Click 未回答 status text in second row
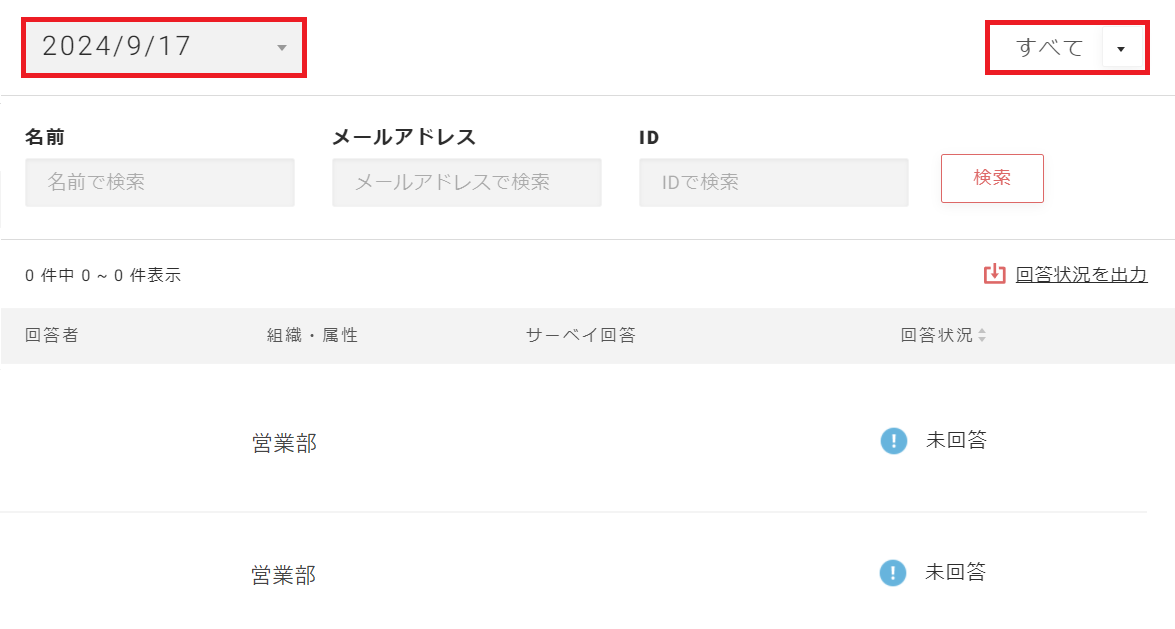This screenshot has height=629, width=1175. (956, 572)
